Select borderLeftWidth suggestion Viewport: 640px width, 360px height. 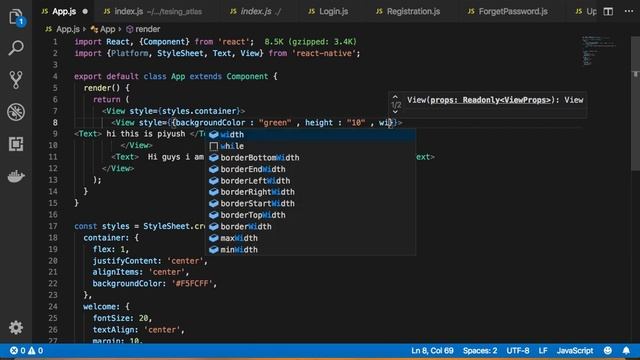[310, 180]
